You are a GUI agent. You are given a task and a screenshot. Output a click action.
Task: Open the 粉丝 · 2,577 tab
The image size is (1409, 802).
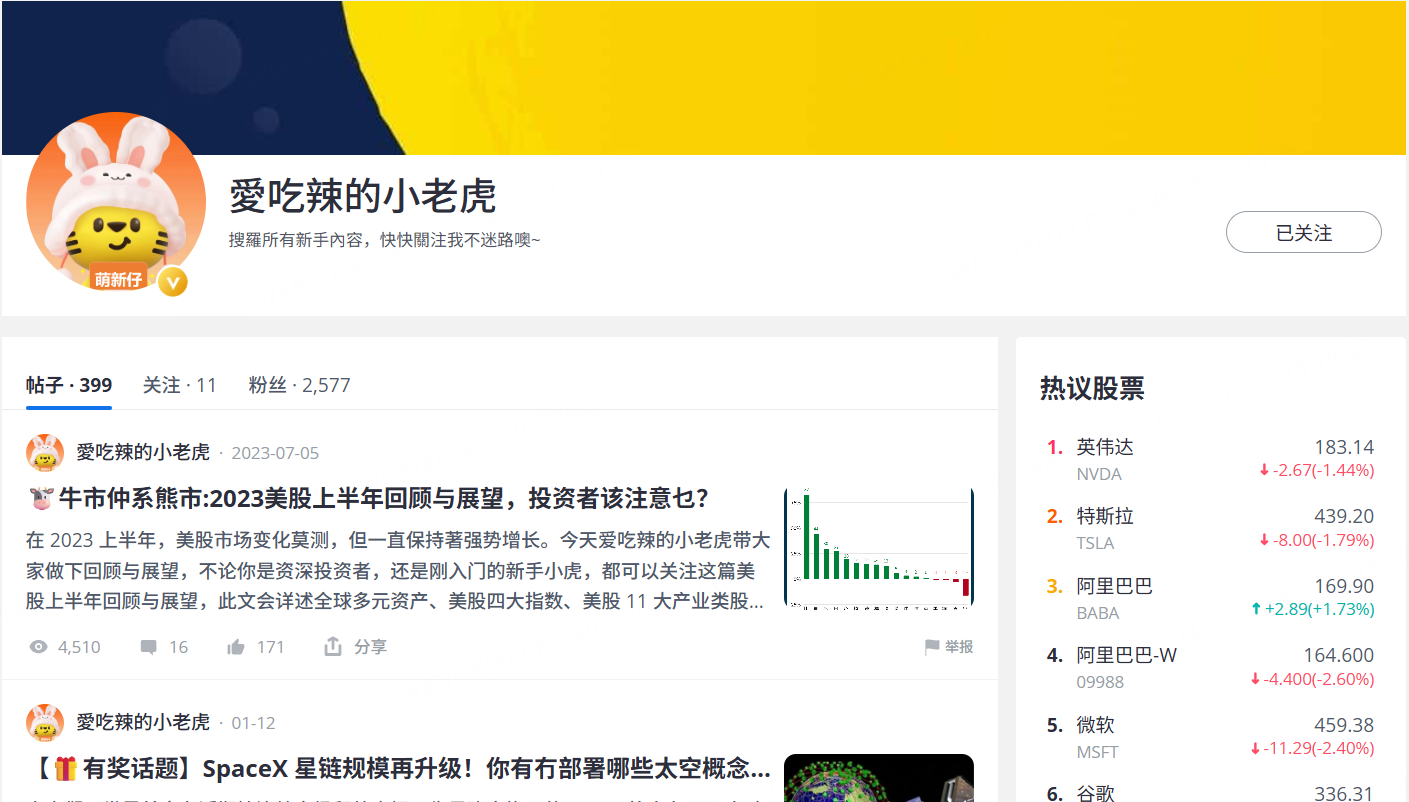click(299, 385)
